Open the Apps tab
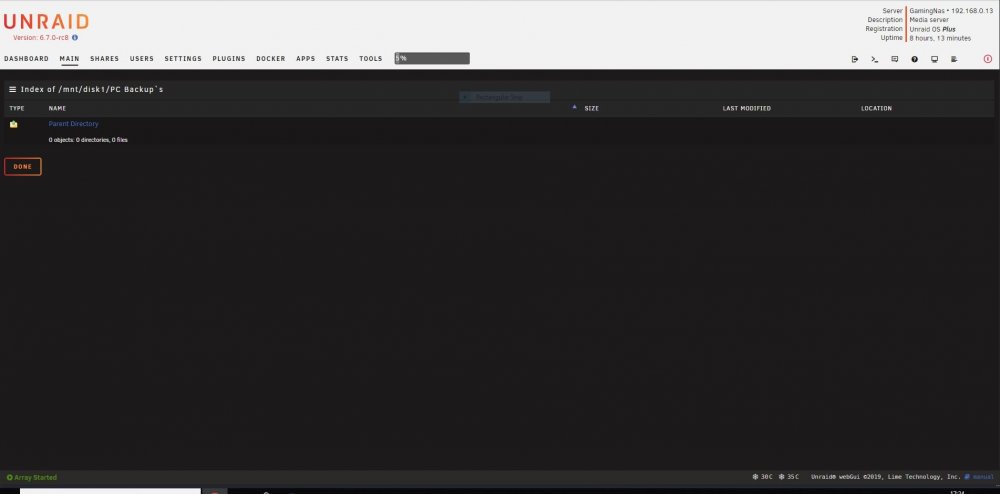1000x494 pixels. point(305,59)
